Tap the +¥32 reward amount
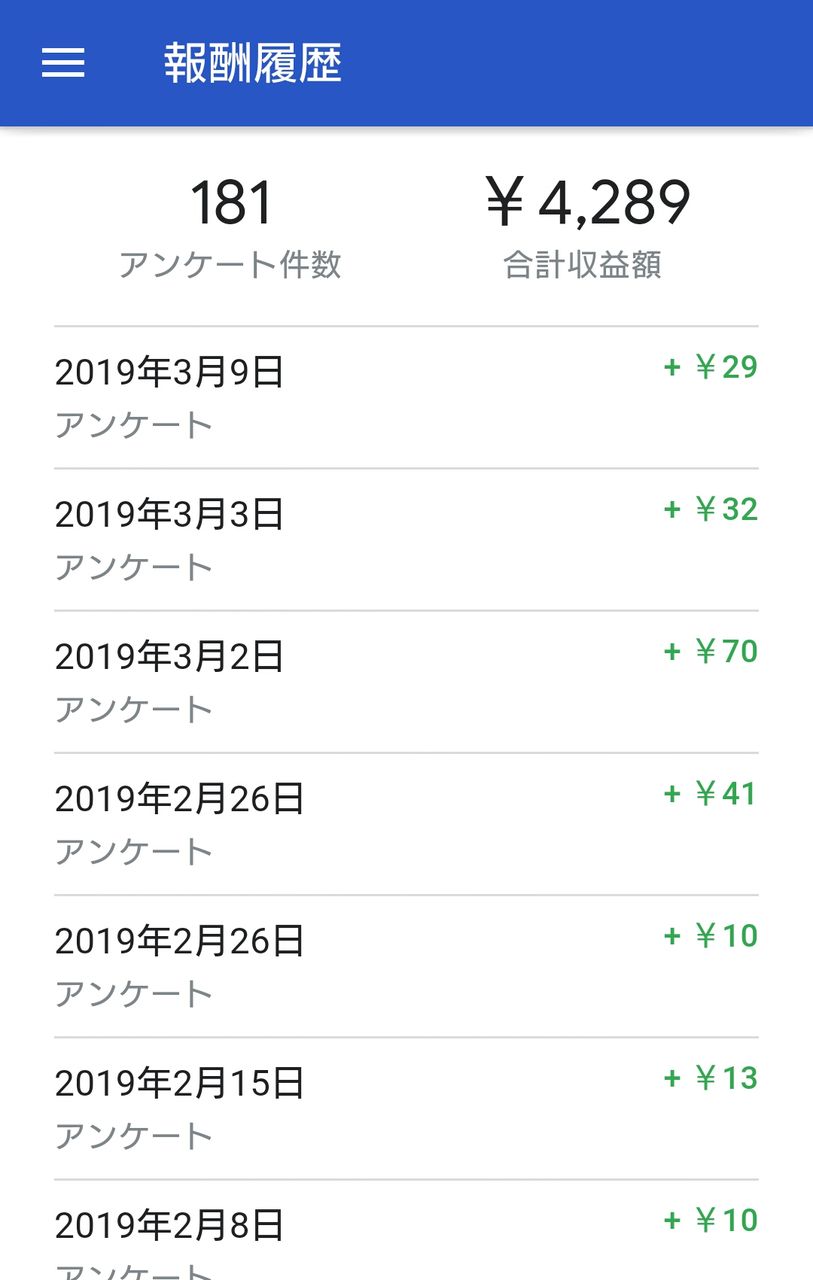Image resolution: width=813 pixels, height=1280 pixels. click(x=711, y=510)
